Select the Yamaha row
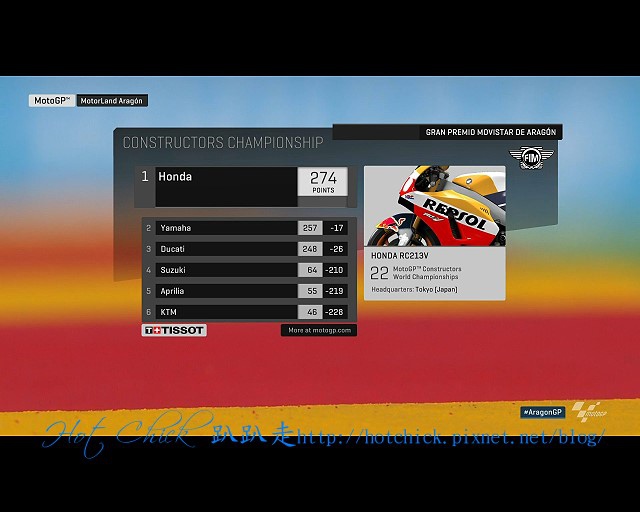The height and width of the screenshot is (512, 640). point(247,228)
